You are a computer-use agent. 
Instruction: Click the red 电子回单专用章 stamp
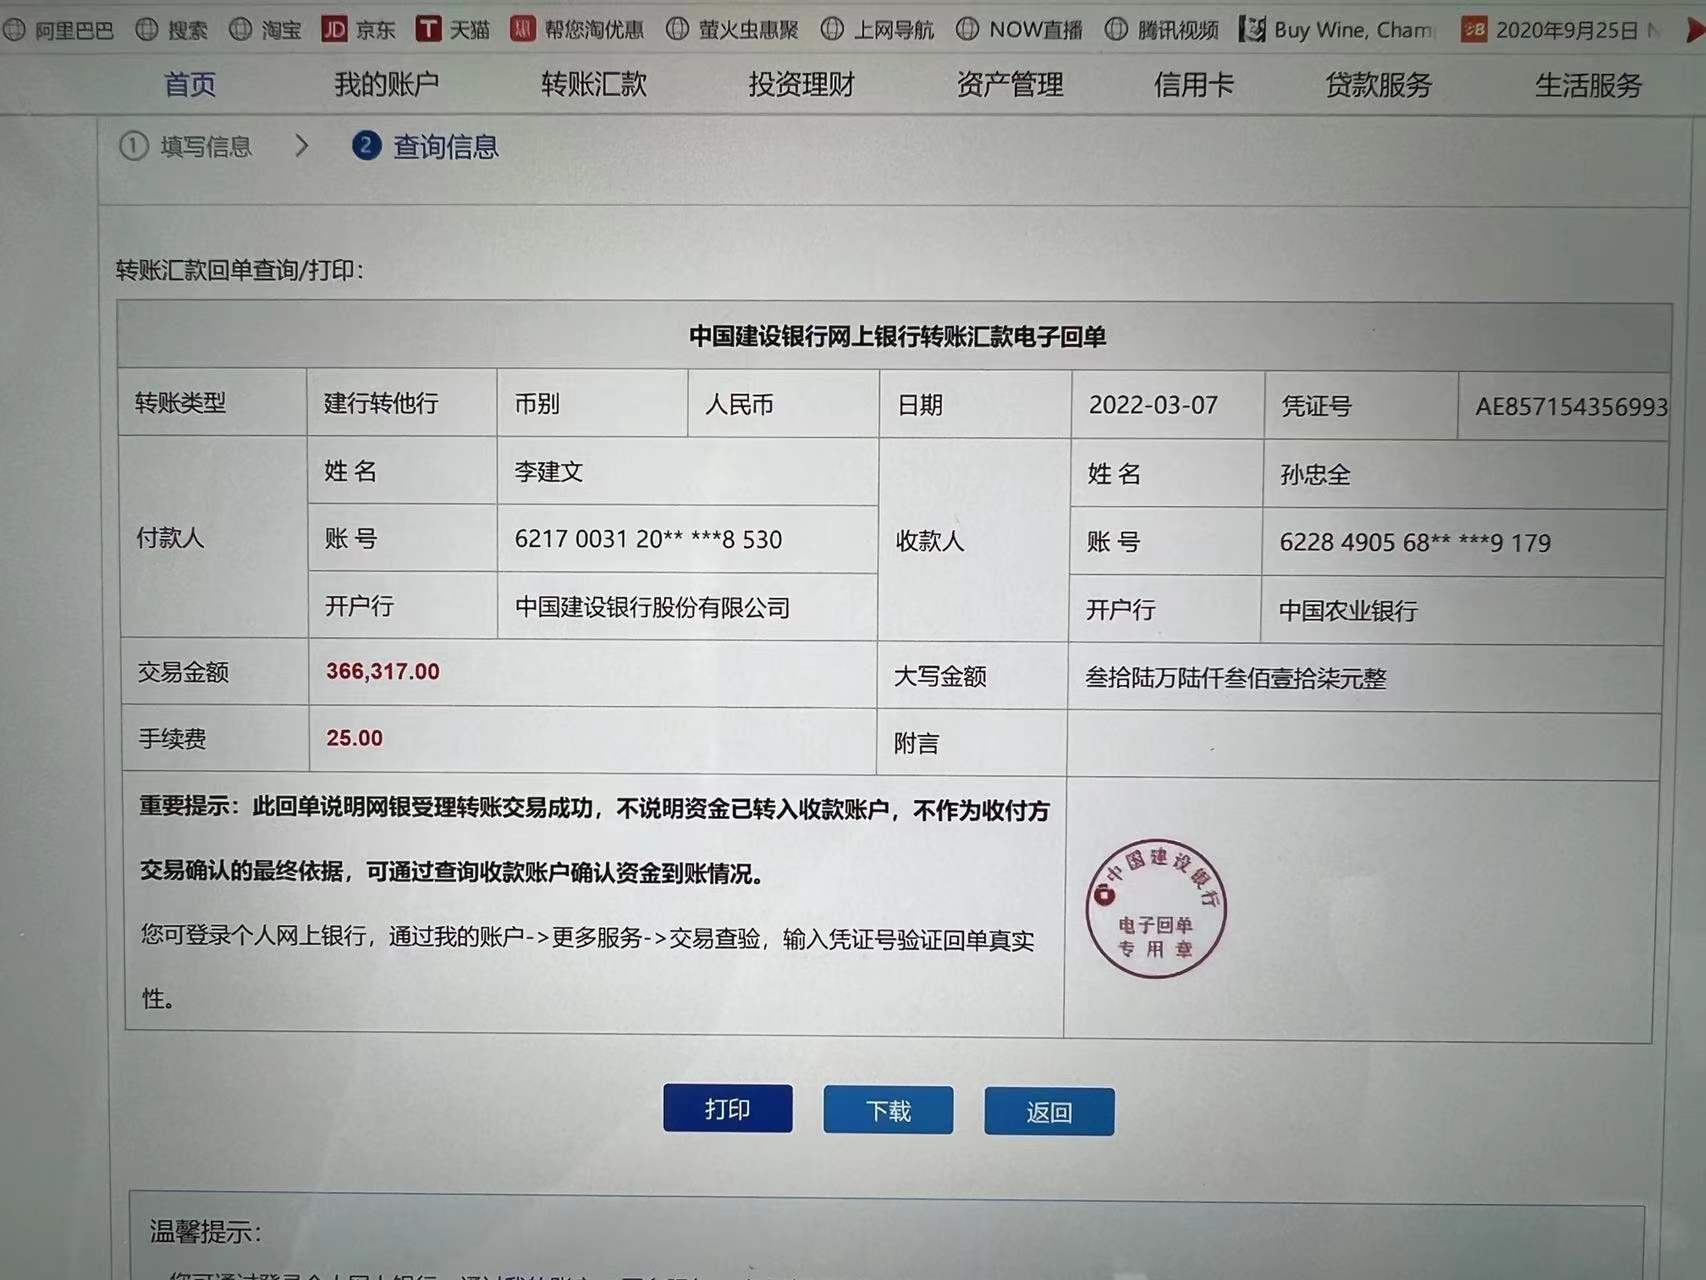coord(1156,908)
